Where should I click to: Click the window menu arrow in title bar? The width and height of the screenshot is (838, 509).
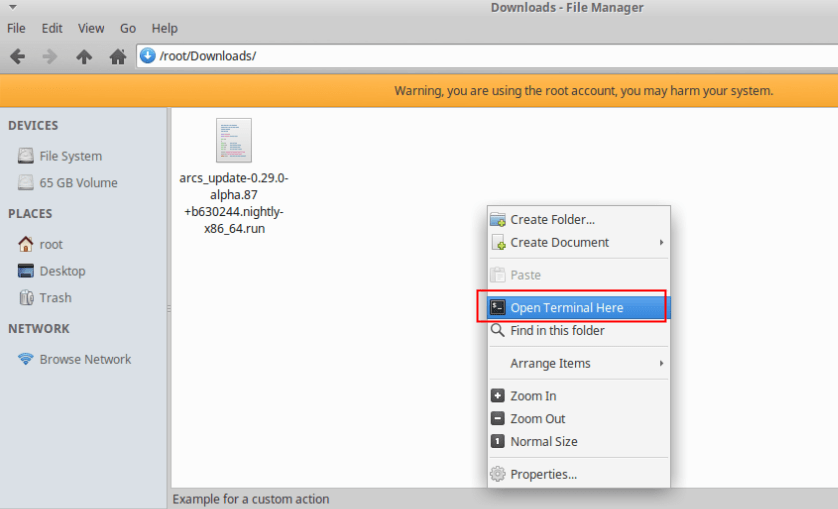tap(13, 7)
